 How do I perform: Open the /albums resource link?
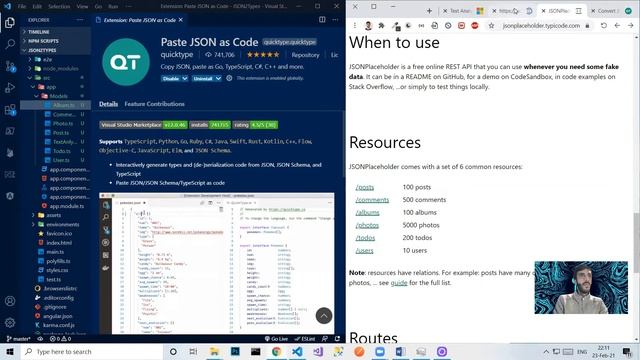367,213
